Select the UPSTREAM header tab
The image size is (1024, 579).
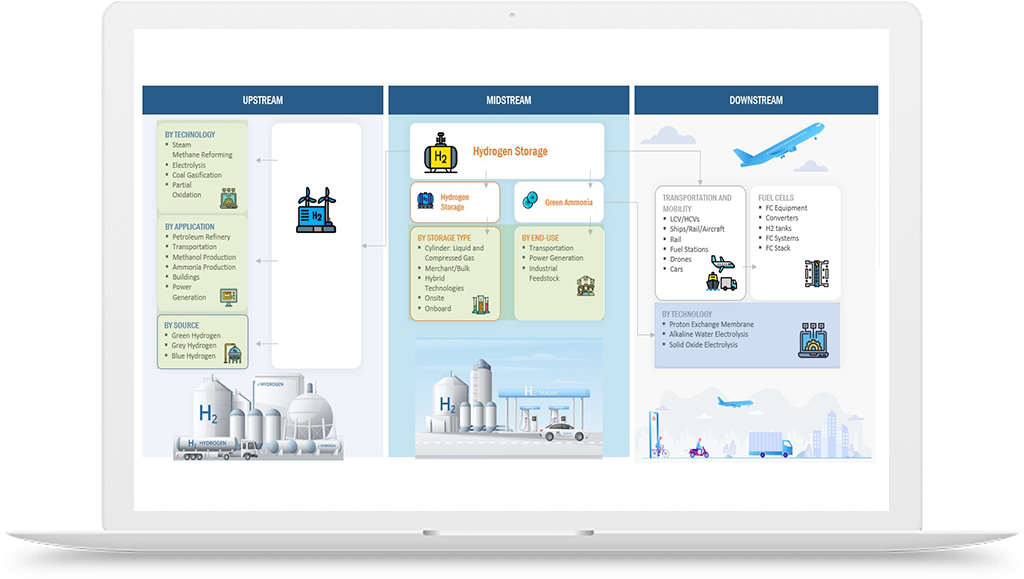[x=262, y=100]
